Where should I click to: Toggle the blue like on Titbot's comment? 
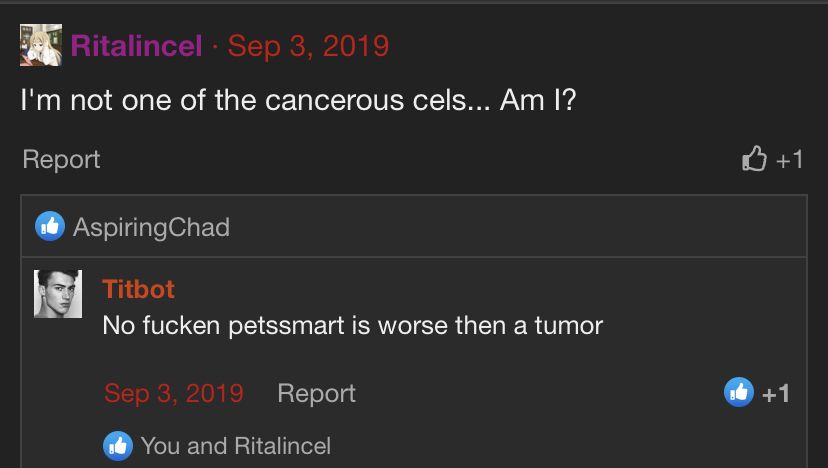click(x=739, y=392)
